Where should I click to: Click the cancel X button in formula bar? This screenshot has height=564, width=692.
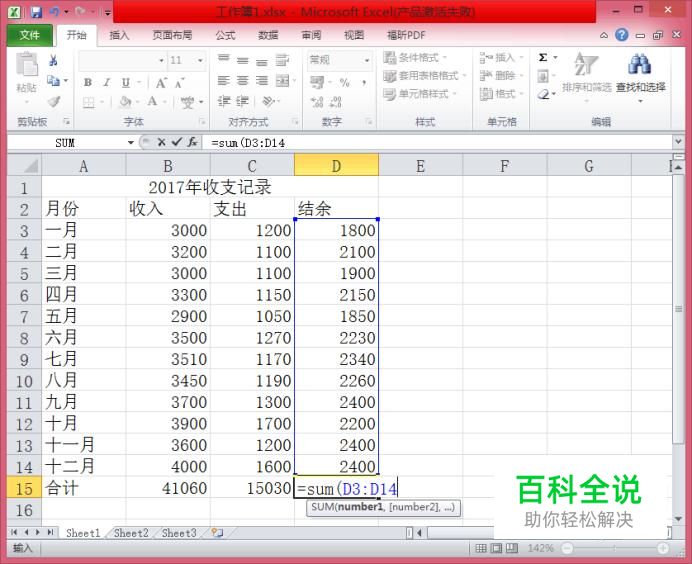click(x=161, y=142)
